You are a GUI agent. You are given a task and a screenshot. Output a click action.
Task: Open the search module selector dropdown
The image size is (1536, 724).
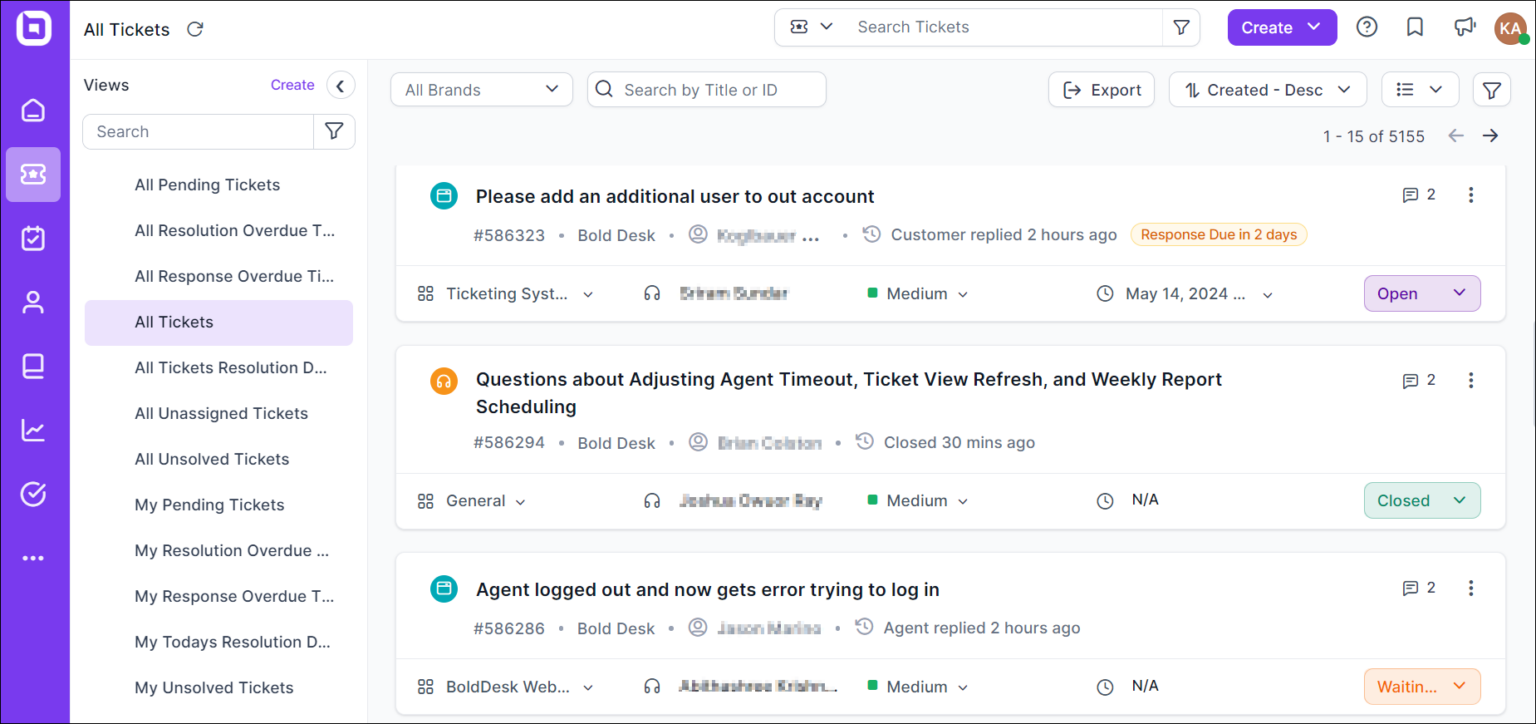point(811,27)
